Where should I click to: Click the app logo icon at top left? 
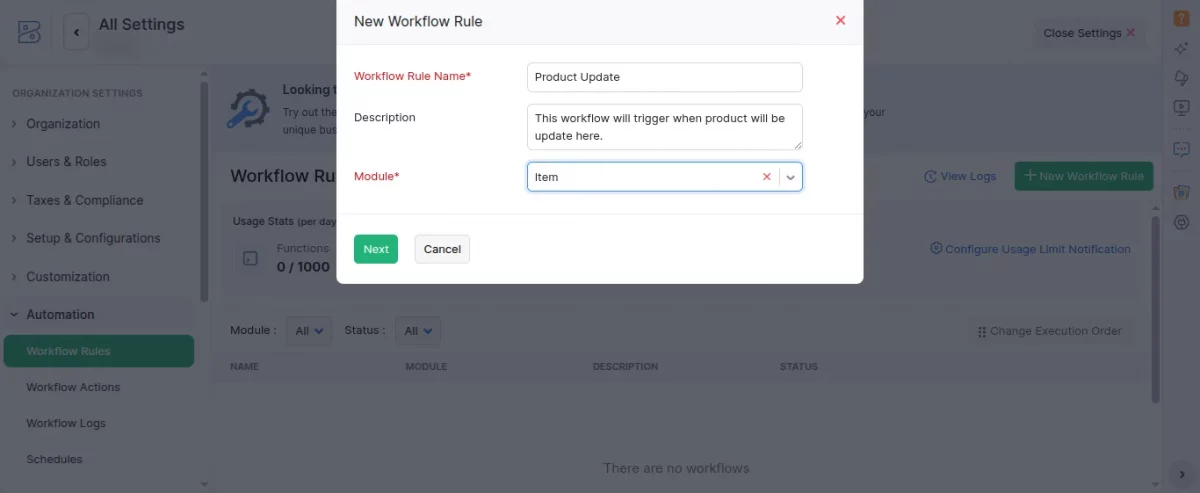[29, 32]
